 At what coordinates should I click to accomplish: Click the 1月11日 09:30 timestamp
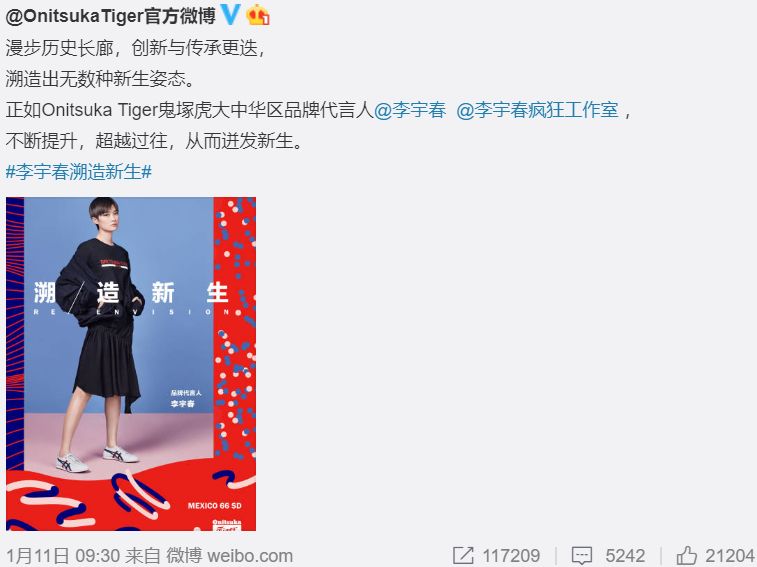click(x=63, y=556)
